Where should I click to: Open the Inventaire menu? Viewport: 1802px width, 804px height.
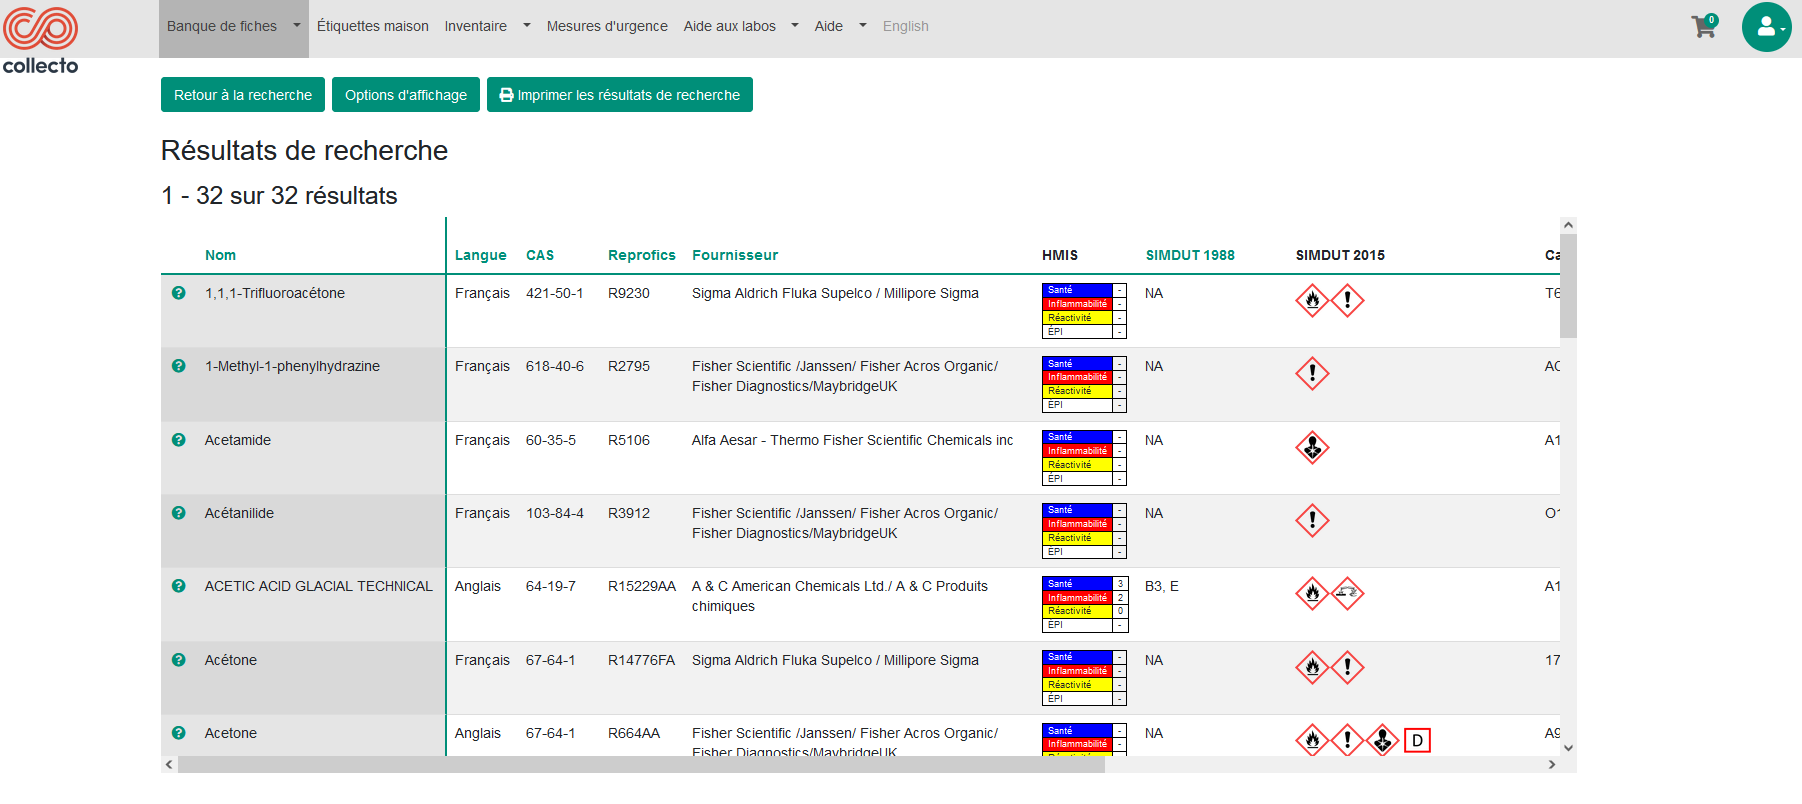[476, 26]
